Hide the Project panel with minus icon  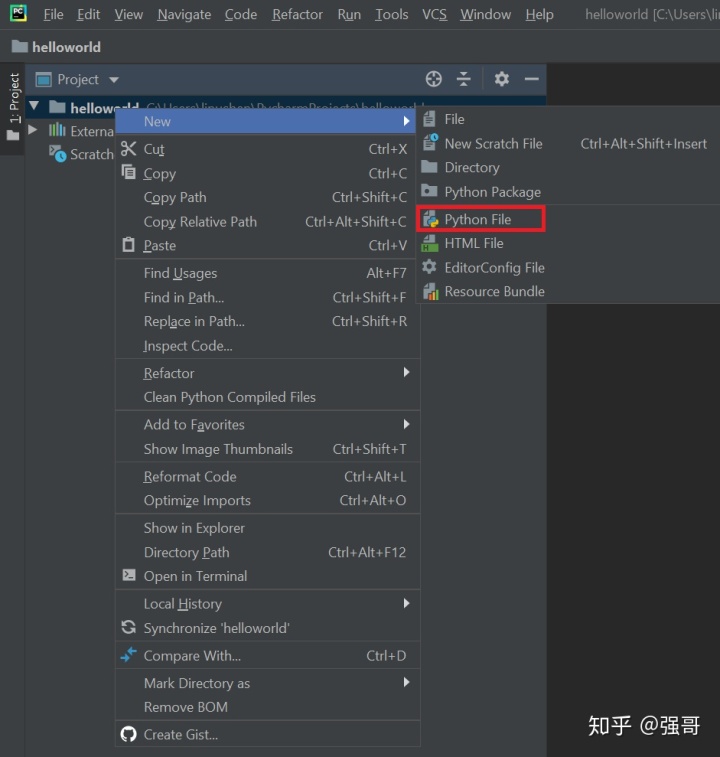pos(532,79)
